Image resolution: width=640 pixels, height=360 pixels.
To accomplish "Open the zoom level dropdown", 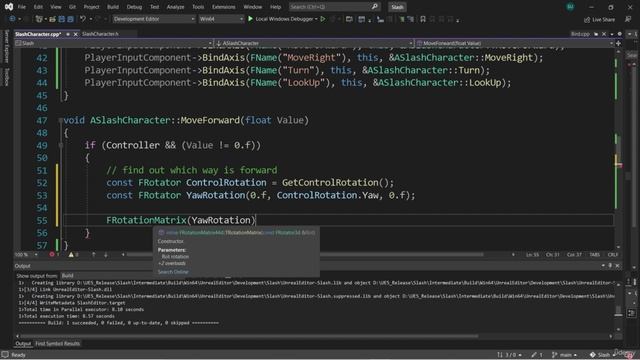I will click(x=26, y=255).
